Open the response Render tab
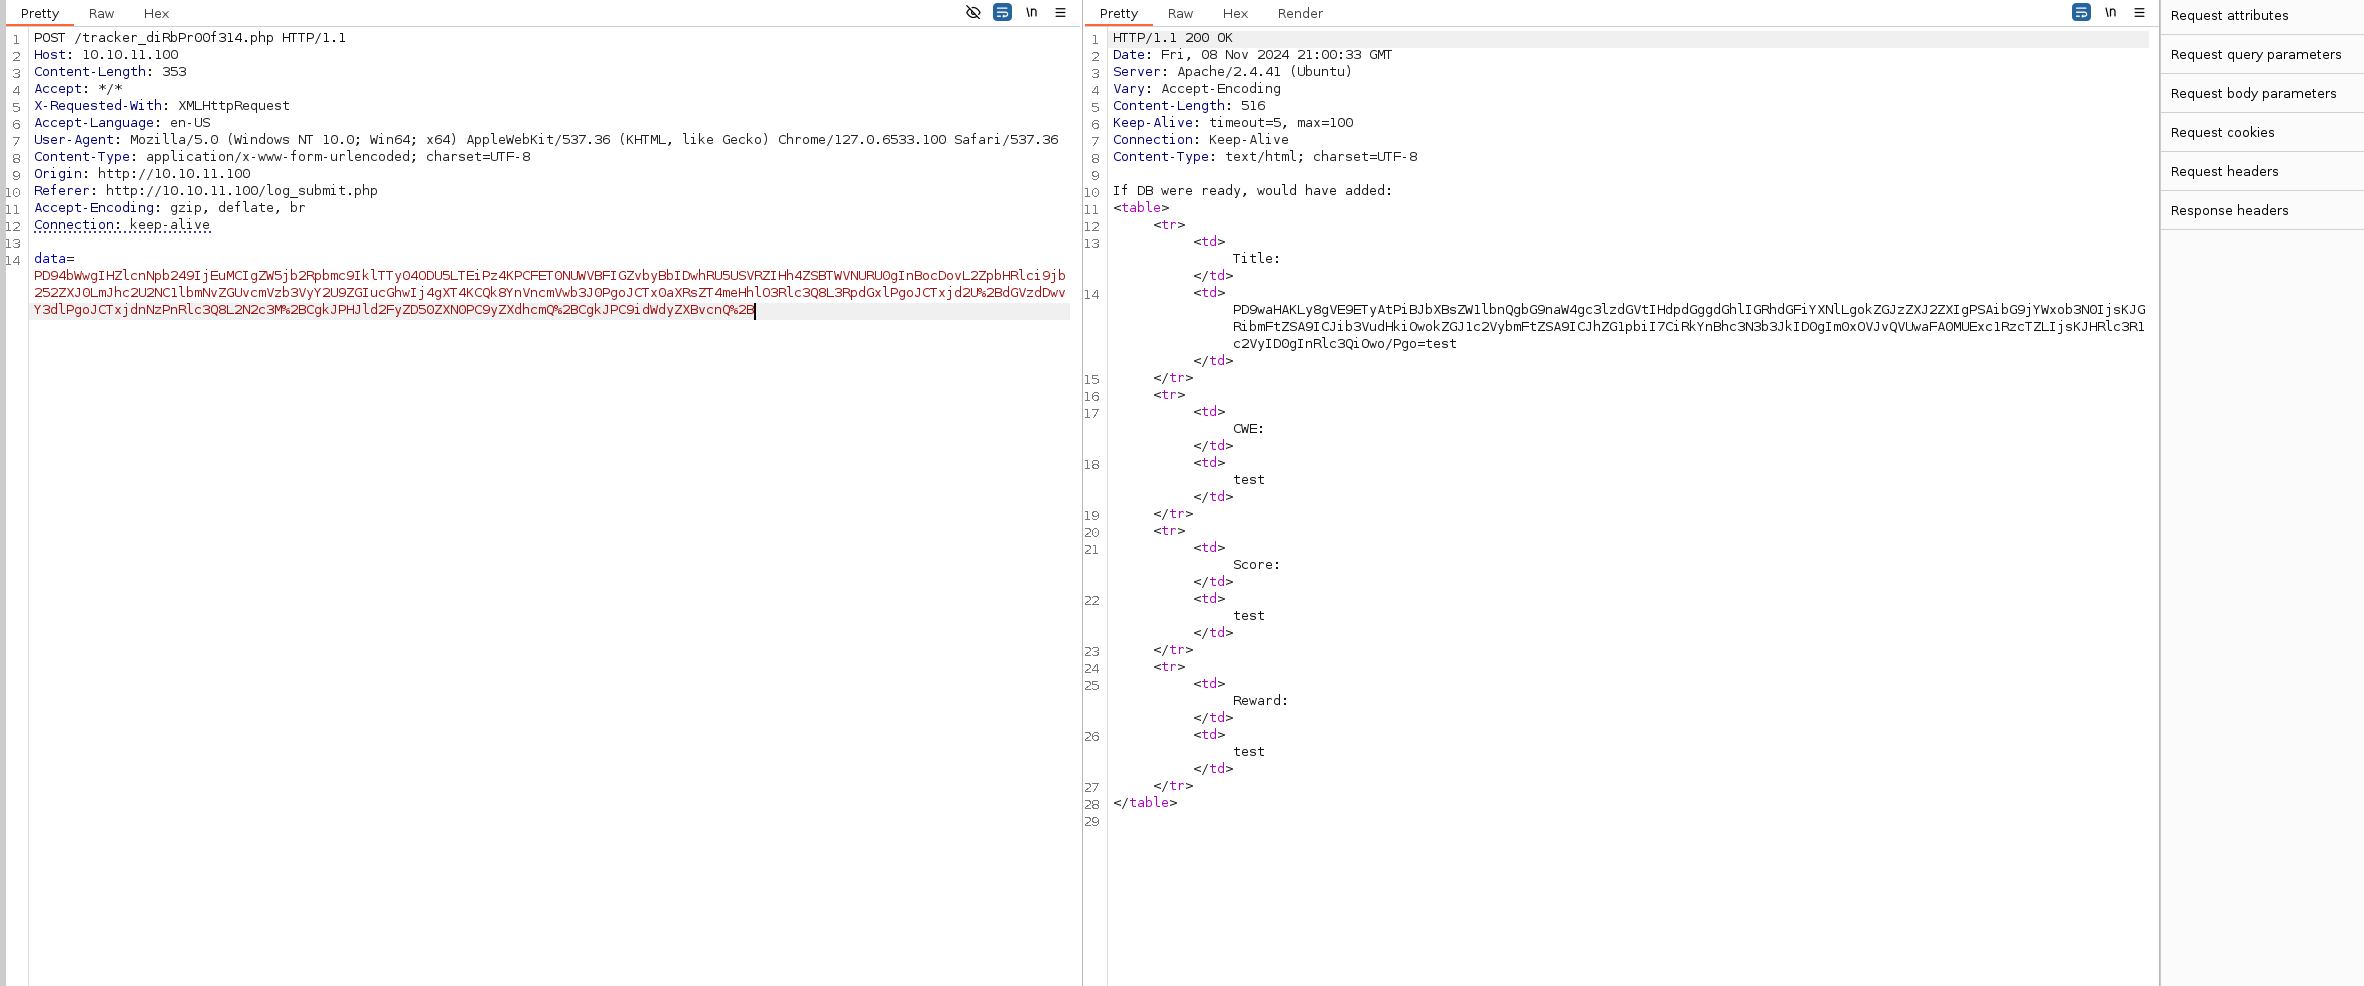The height and width of the screenshot is (986, 2364). click(x=1300, y=13)
